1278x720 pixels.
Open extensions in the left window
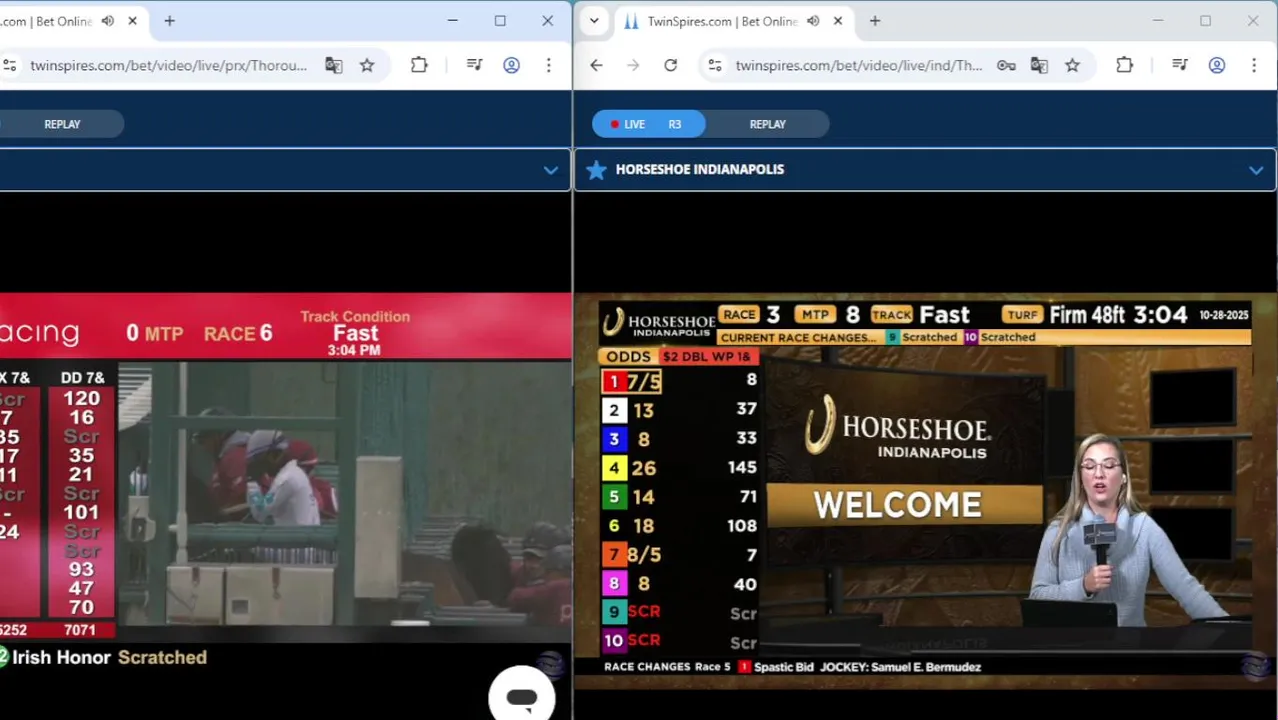(x=419, y=65)
